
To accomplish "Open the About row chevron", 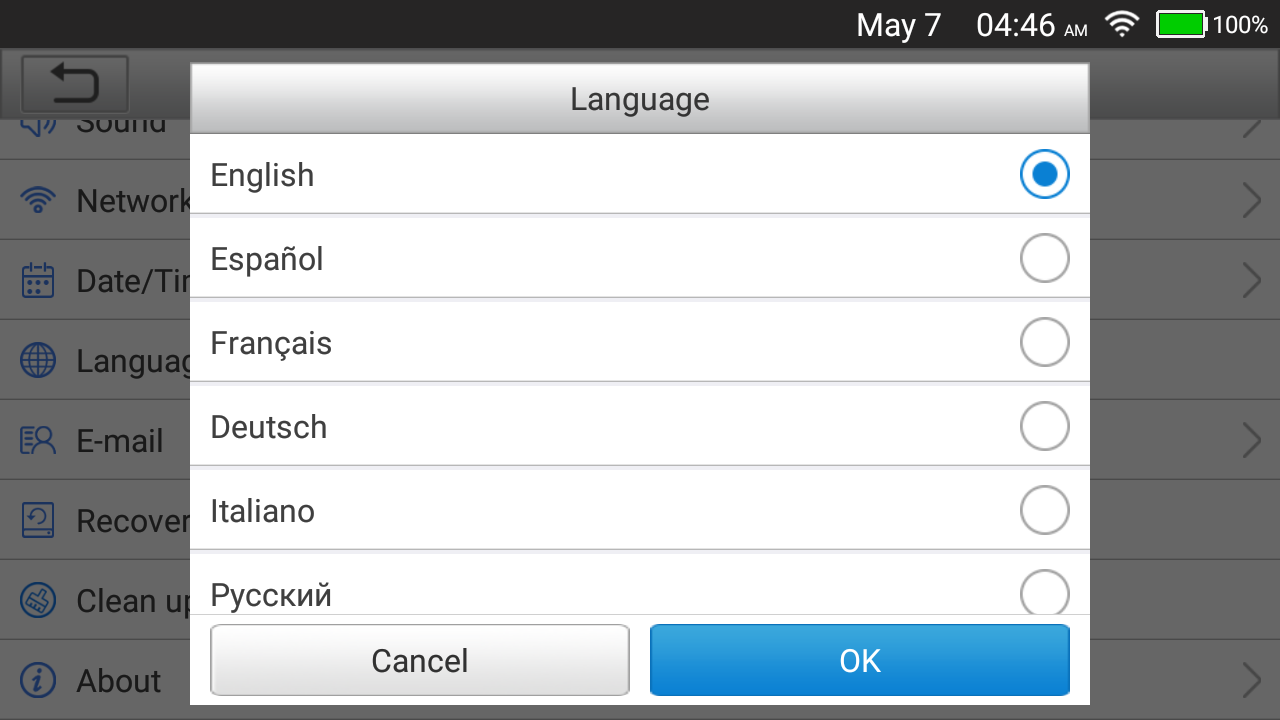I will [1251, 680].
